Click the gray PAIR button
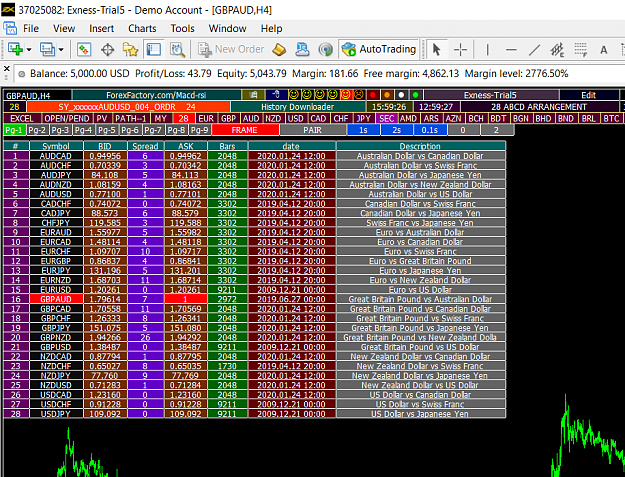The width and height of the screenshot is (625, 477). pyautogui.click(x=312, y=130)
